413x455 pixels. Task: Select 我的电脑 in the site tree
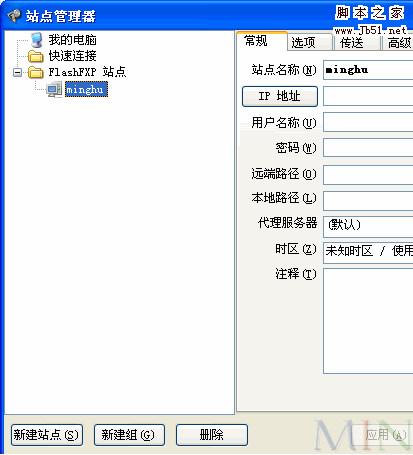(x=73, y=40)
